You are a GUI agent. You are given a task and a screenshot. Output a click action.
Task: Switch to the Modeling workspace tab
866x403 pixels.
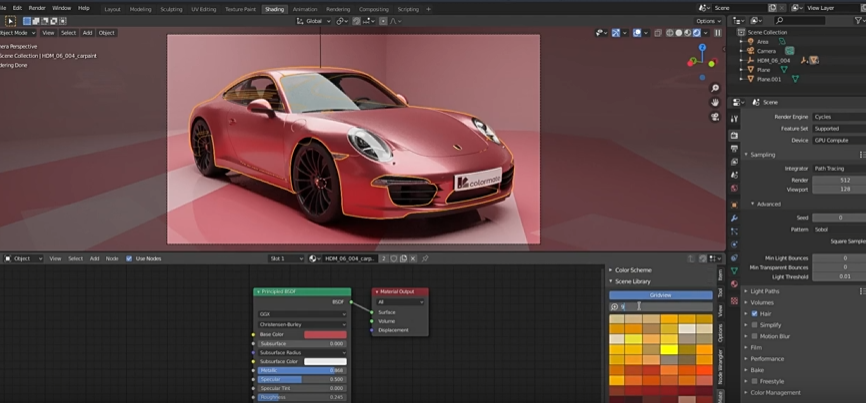pos(141,9)
